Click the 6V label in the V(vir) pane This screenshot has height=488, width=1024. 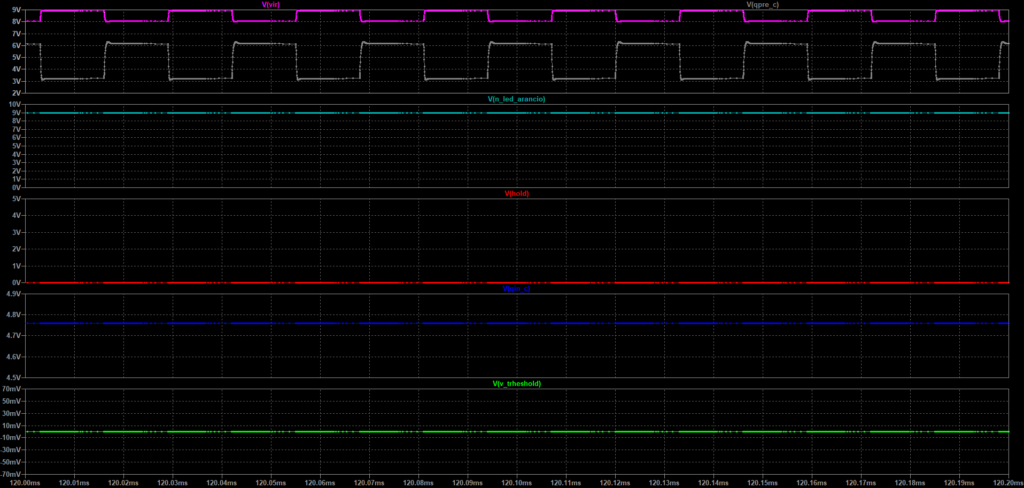pos(17,45)
